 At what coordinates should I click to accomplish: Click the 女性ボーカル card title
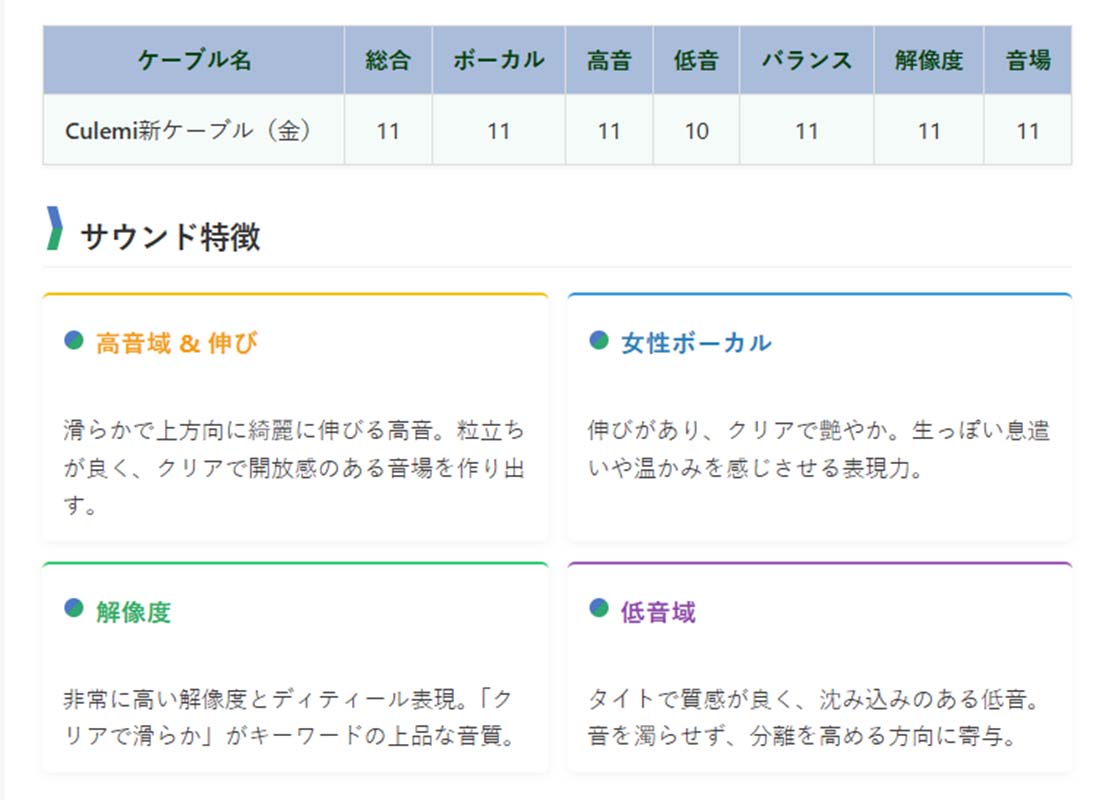tap(696, 344)
